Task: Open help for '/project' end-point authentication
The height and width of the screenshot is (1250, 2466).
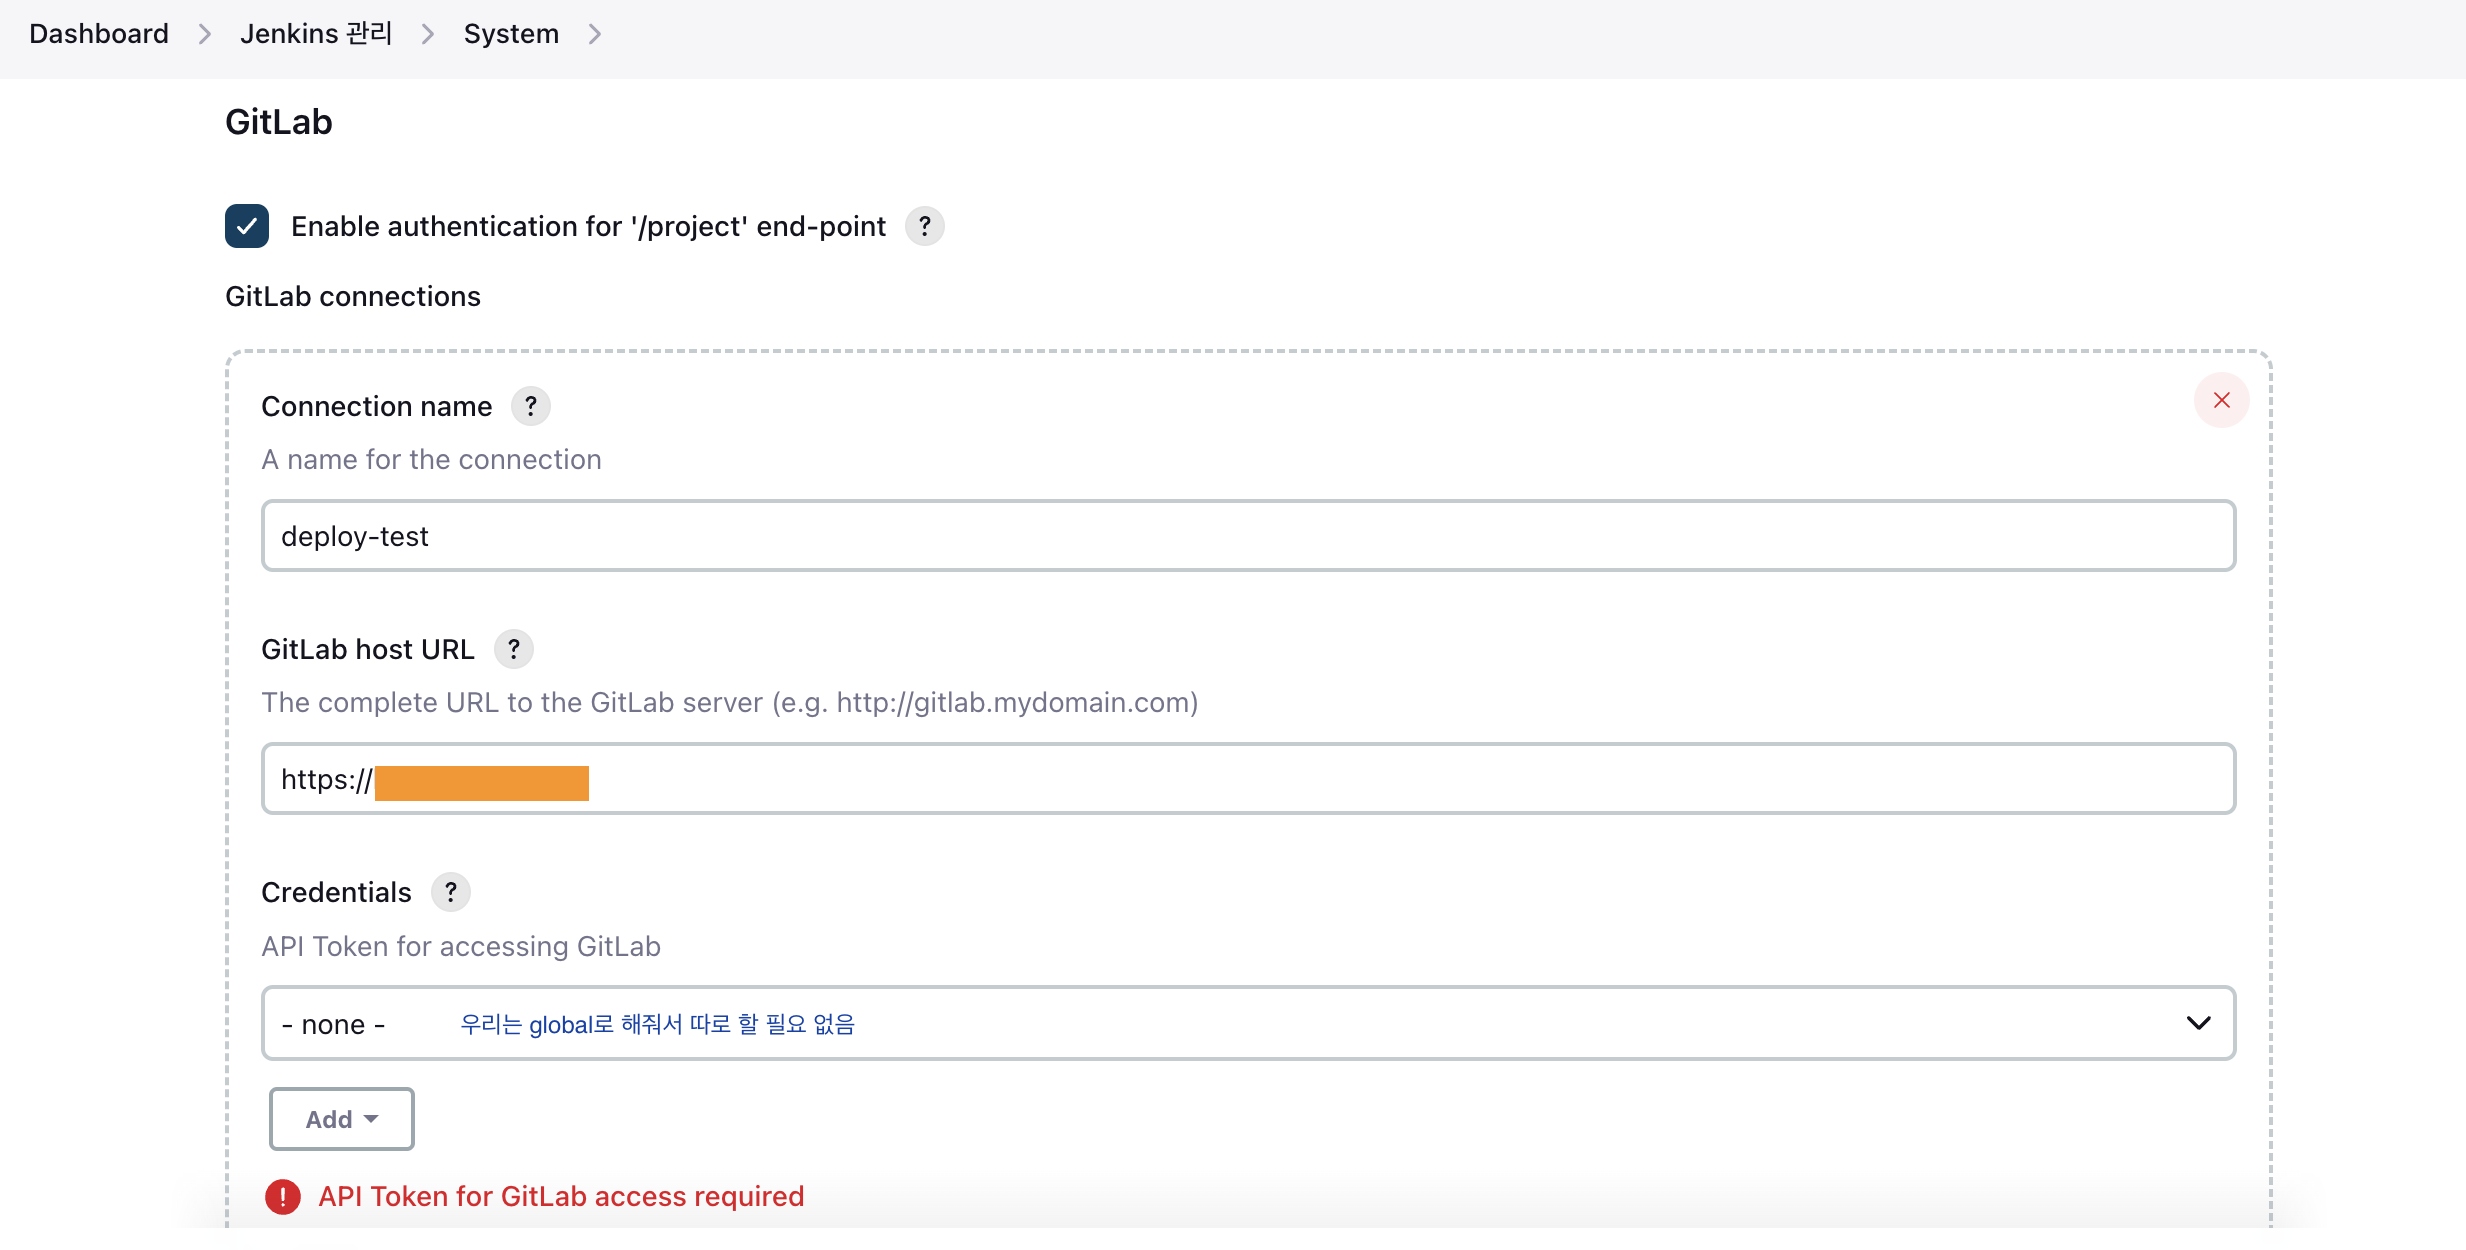Action: point(925,226)
